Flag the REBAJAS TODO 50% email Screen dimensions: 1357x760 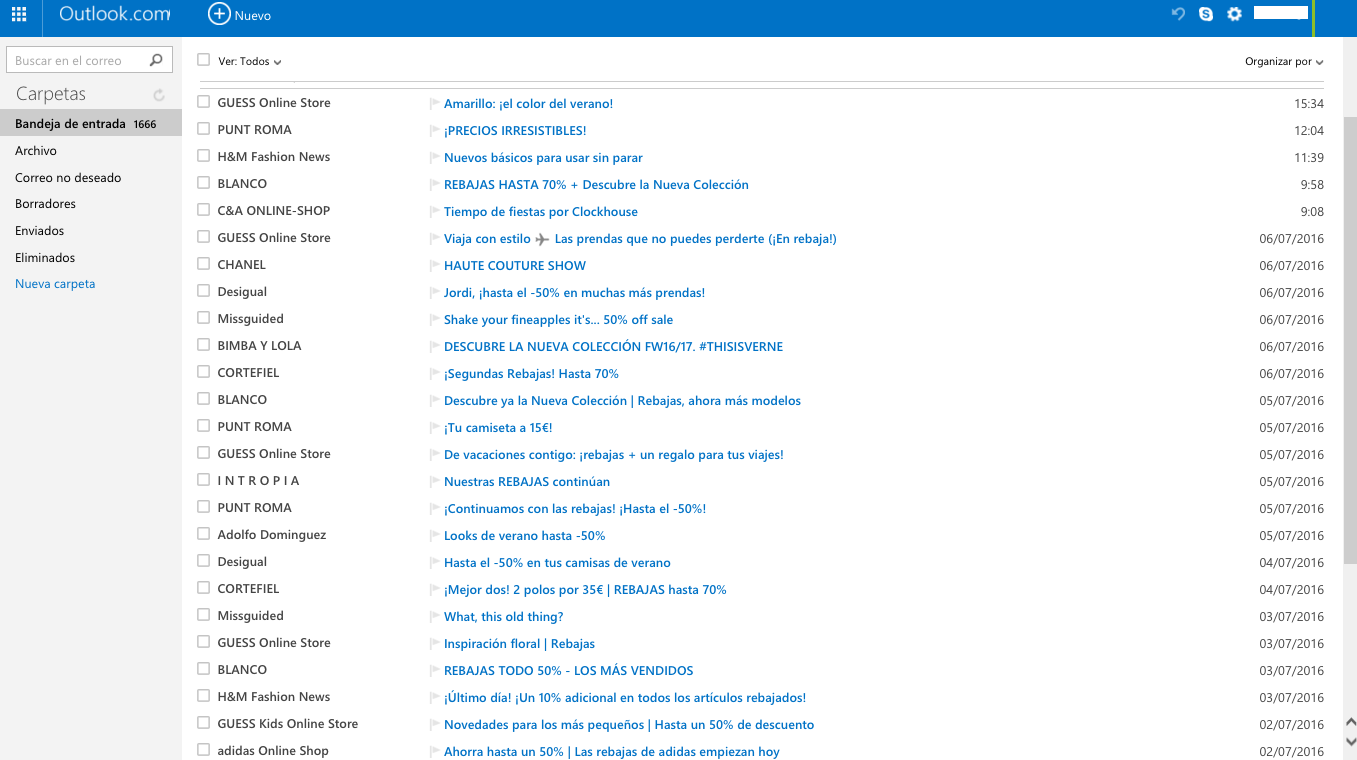pyautogui.click(x=435, y=671)
